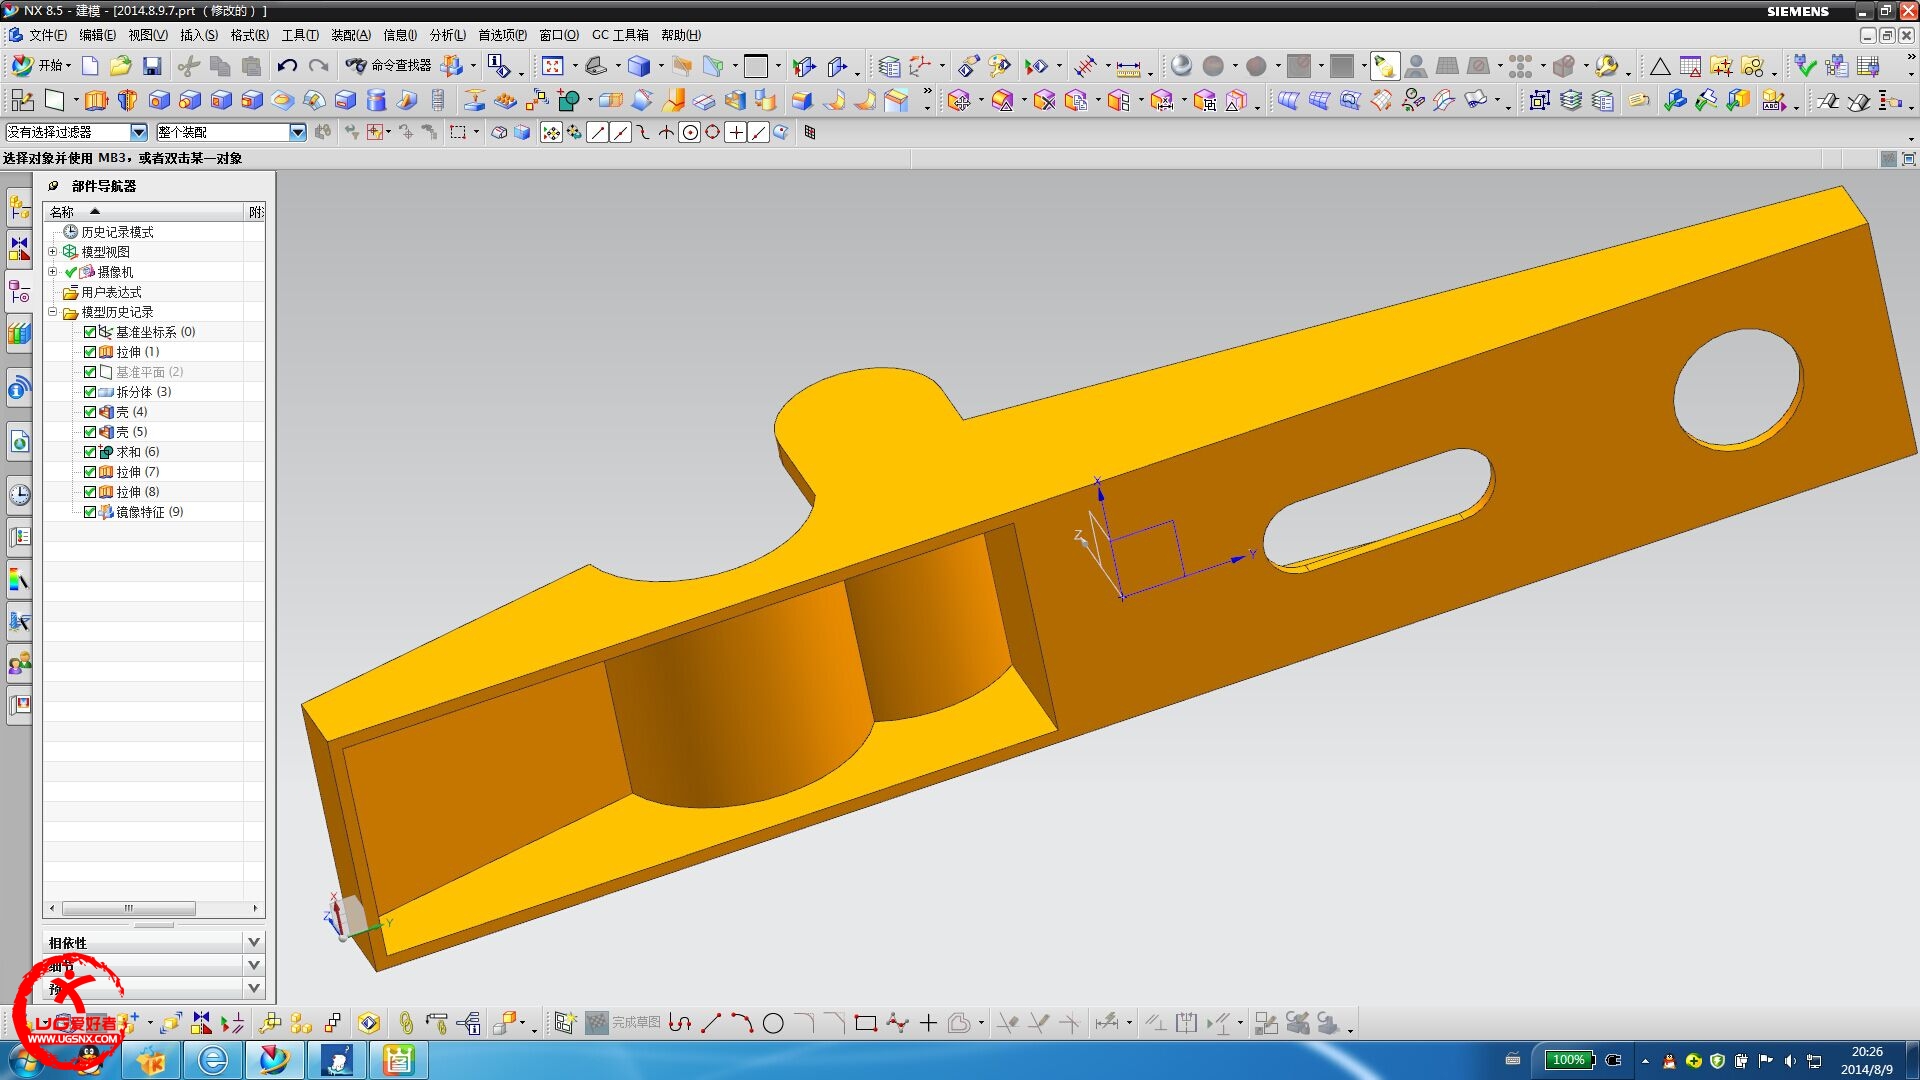The image size is (1920, 1080).
Task: Toggle checkbox for 基准坐标系 (0)
Action: pos(90,332)
